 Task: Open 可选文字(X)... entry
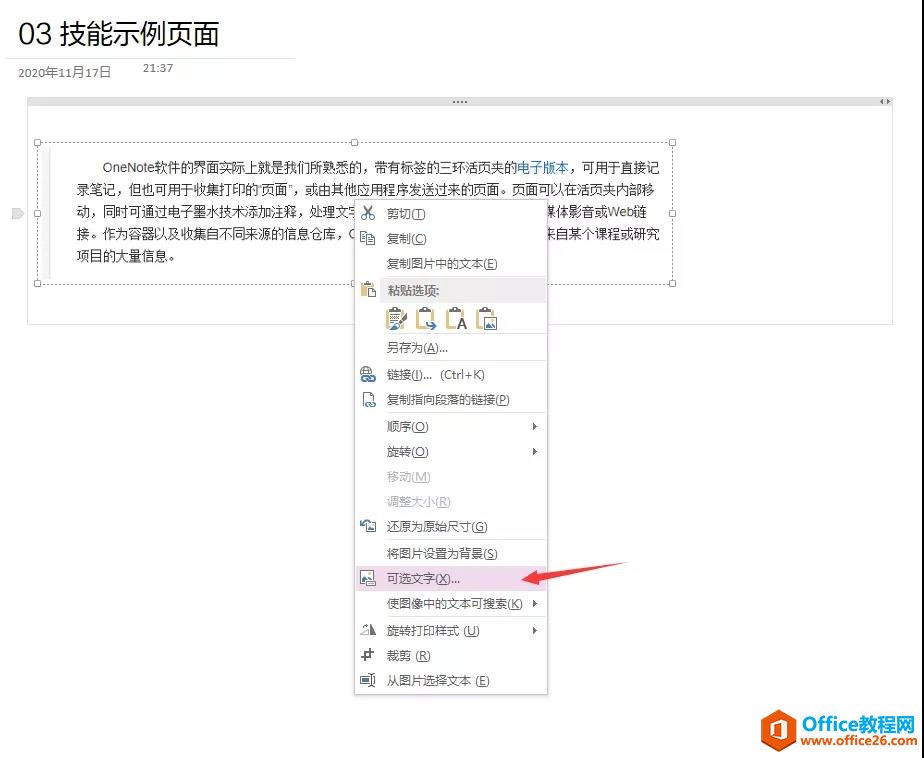pos(451,578)
